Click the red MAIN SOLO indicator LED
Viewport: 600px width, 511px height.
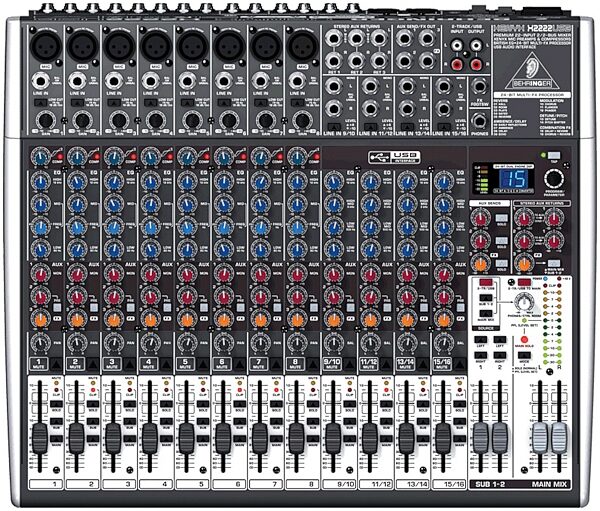click(524, 340)
